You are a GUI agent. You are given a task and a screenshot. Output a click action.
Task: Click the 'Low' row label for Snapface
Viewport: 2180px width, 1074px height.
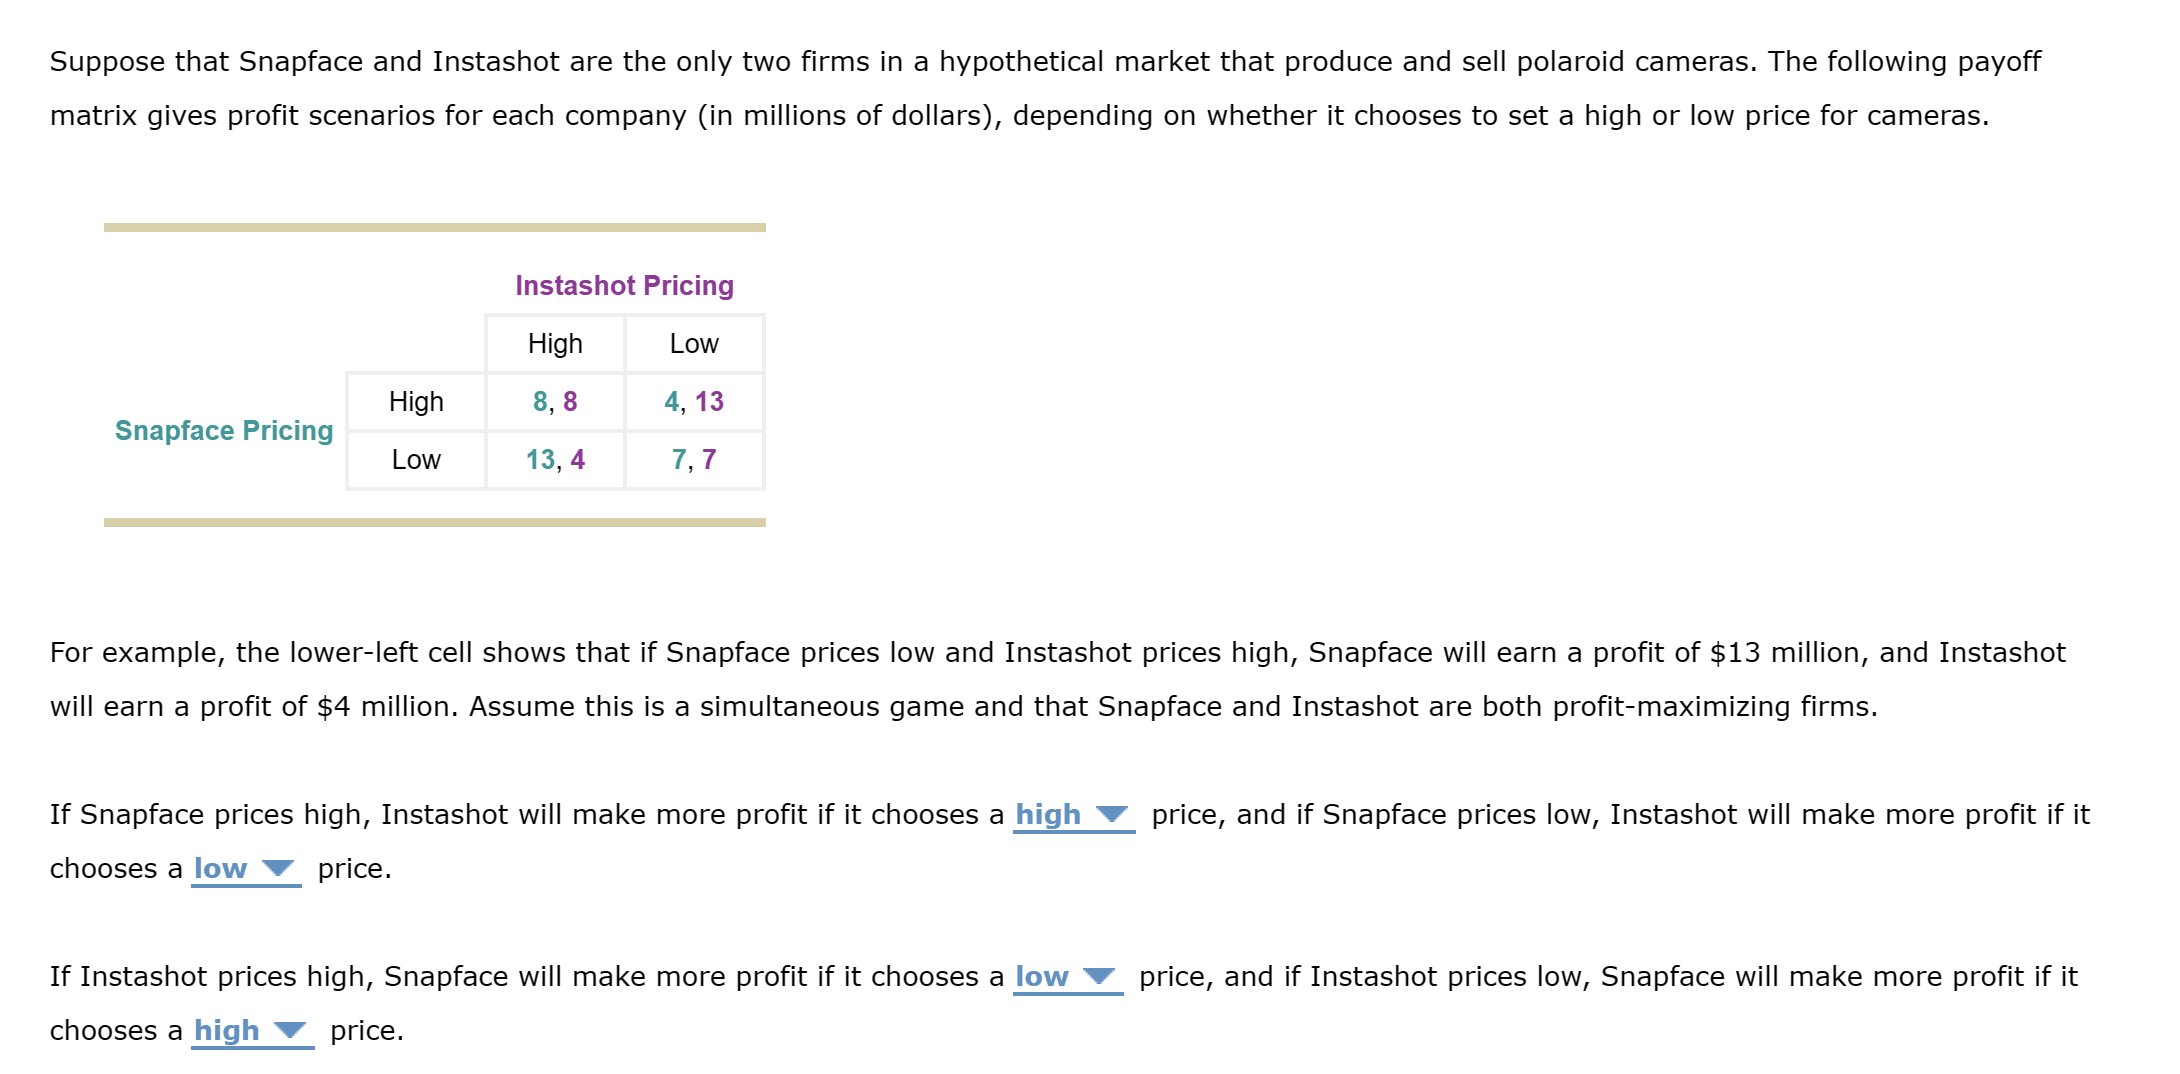(415, 460)
